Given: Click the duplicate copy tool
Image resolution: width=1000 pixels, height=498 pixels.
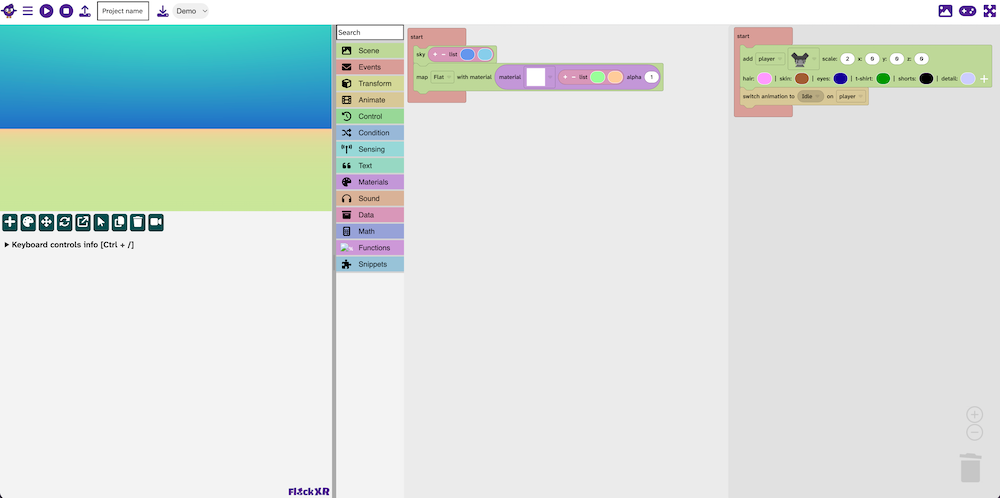Looking at the screenshot, I should coord(119,222).
